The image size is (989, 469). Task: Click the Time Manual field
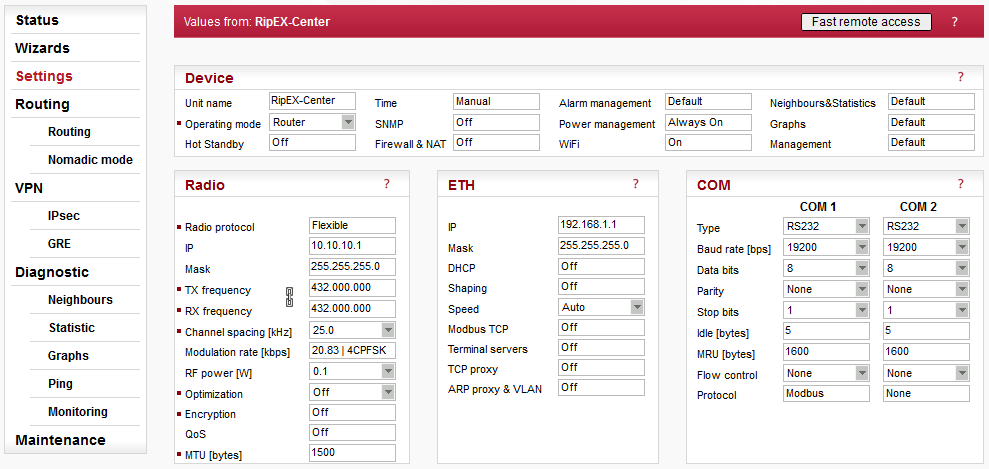pyautogui.click(x=496, y=101)
